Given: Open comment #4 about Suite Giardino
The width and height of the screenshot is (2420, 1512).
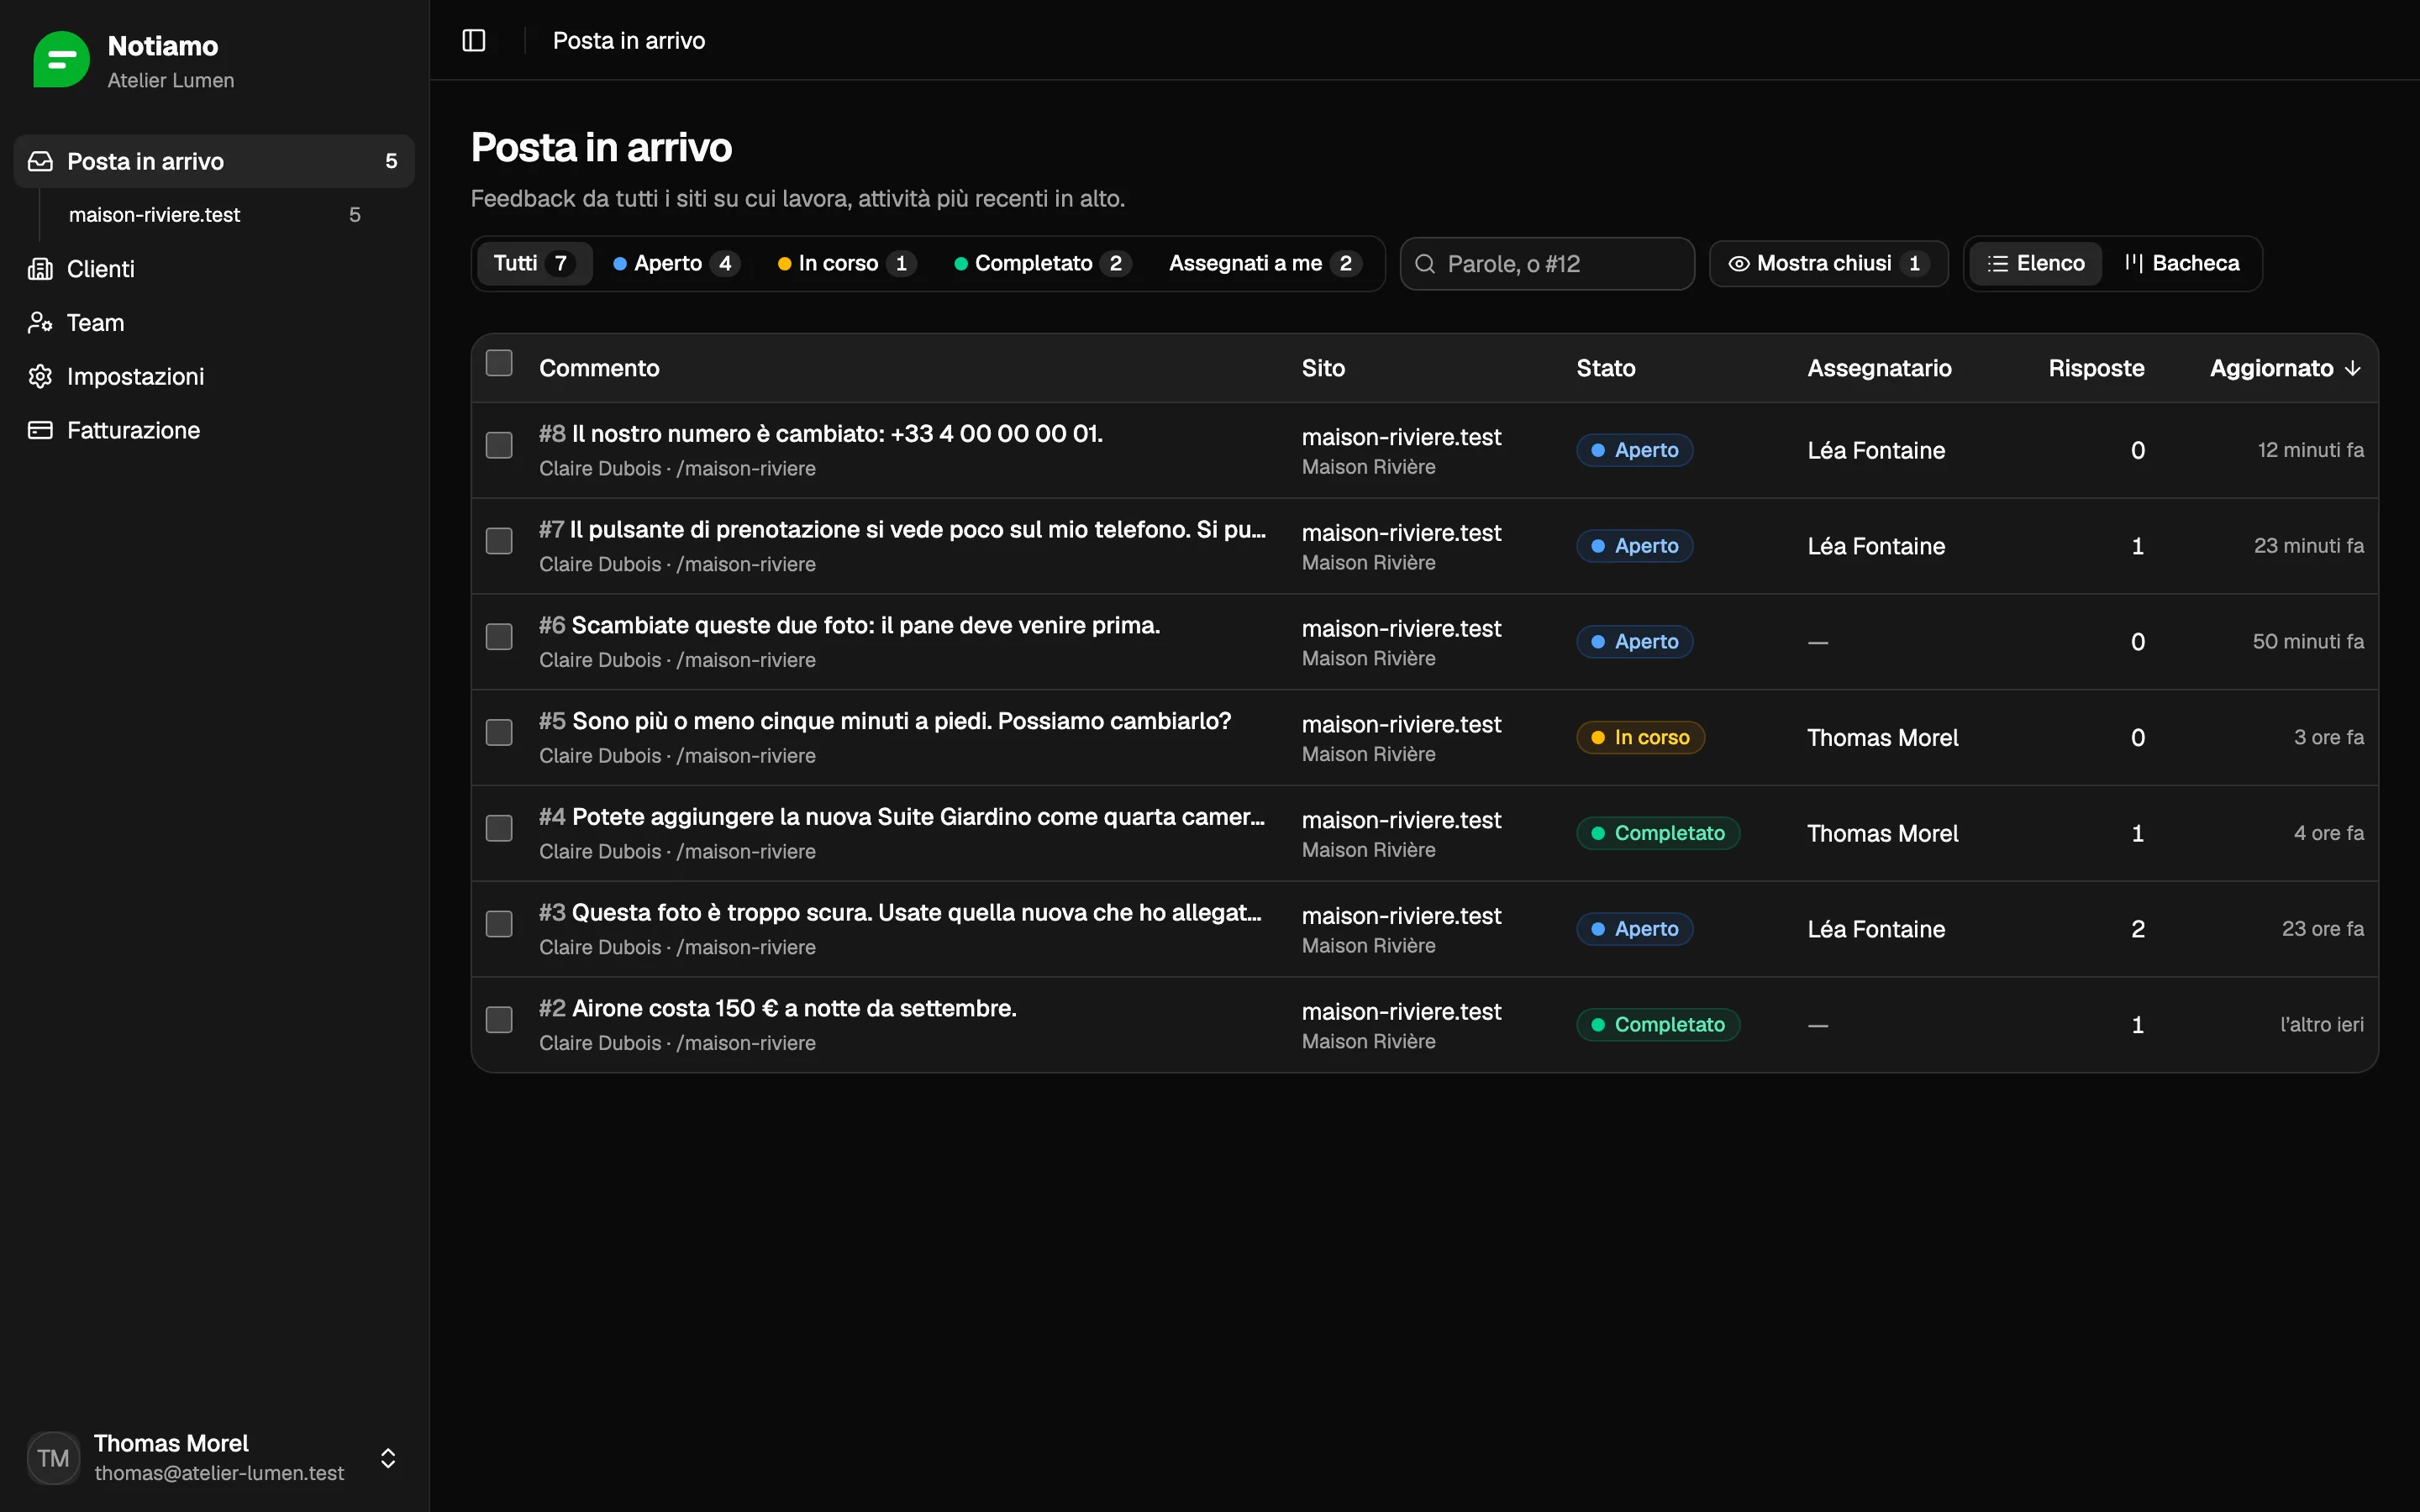Looking at the screenshot, I should (902, 817).
